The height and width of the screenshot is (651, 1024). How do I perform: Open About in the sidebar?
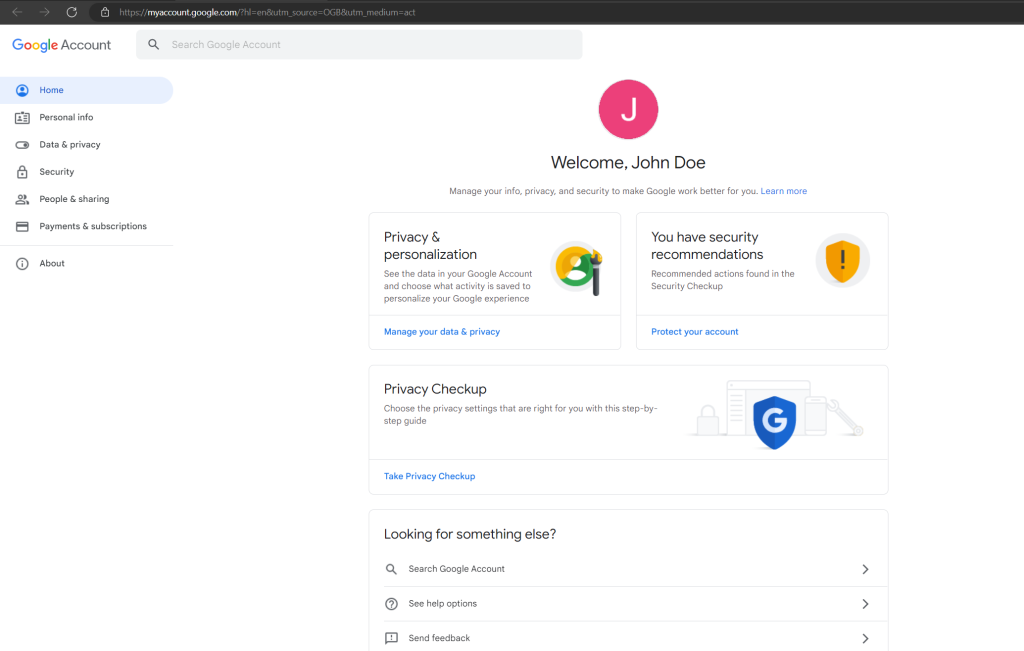(86, 264)
